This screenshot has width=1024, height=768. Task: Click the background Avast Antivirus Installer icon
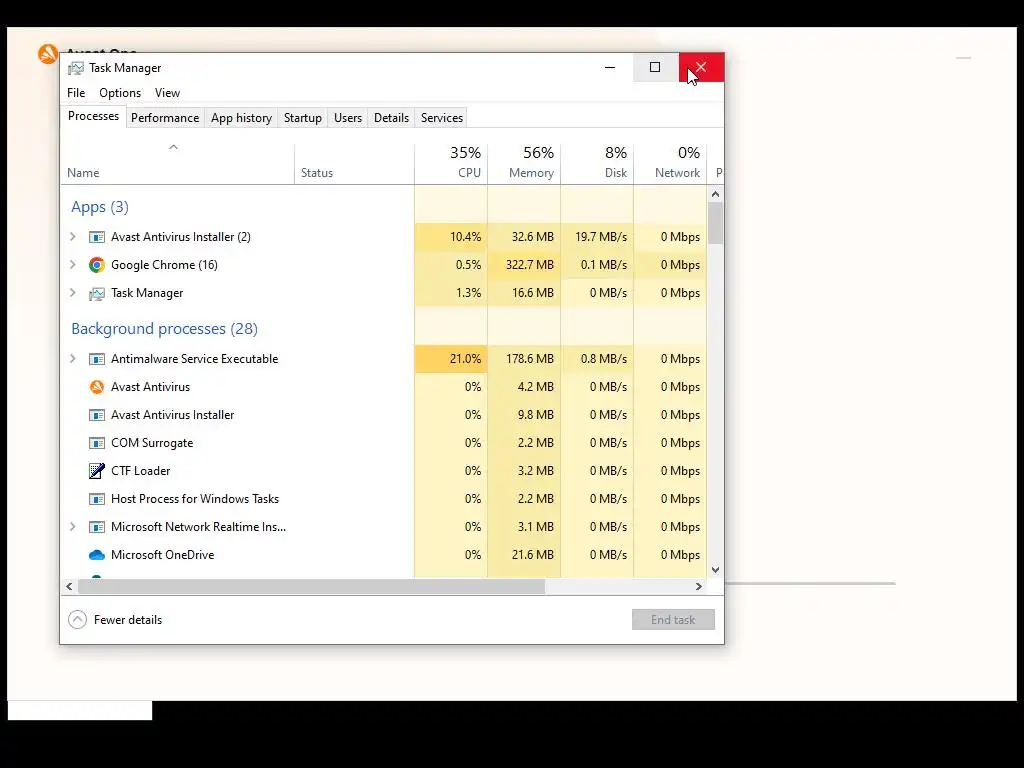[97, 415]
